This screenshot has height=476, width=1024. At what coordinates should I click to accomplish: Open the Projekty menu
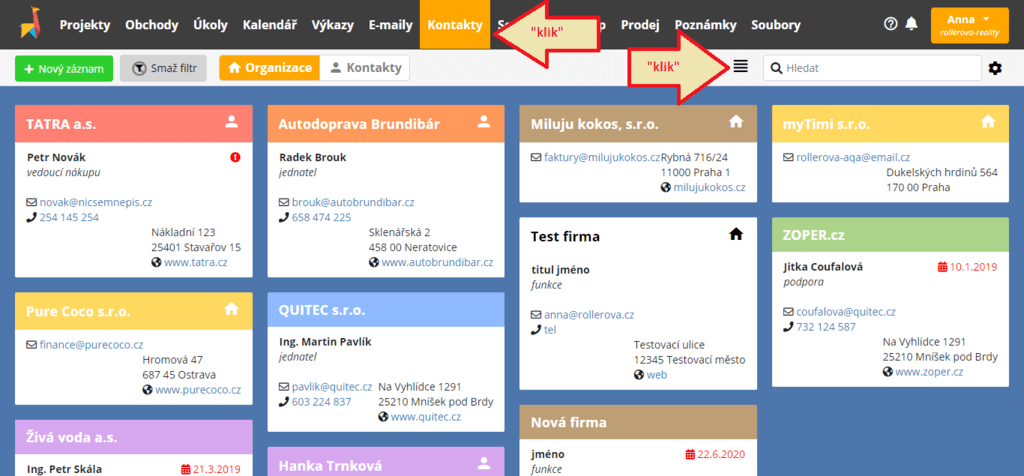(84, 25)
